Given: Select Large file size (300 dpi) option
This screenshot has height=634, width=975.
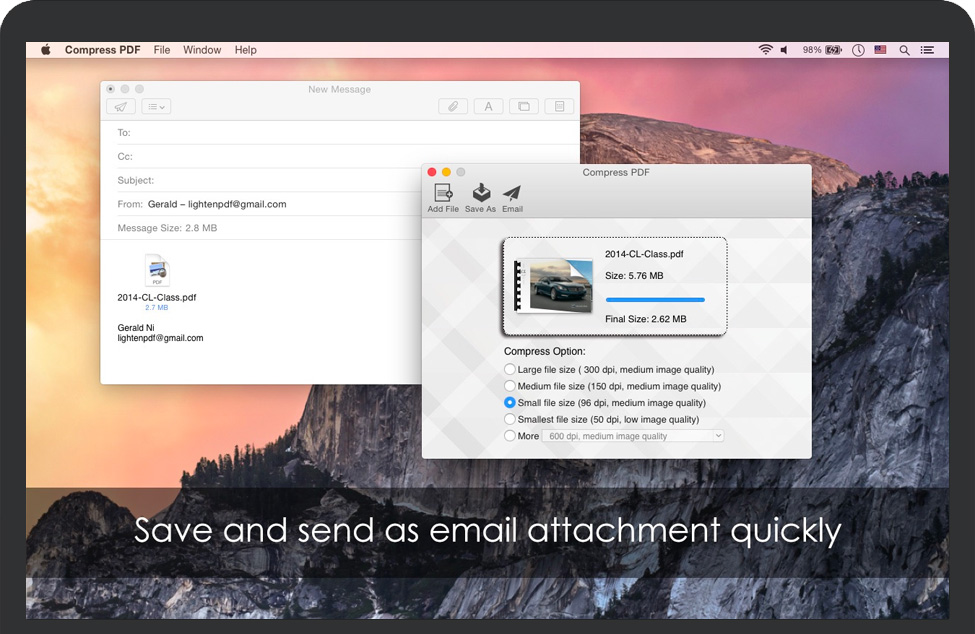Looking at the screenshot, I should coord(510,370).
